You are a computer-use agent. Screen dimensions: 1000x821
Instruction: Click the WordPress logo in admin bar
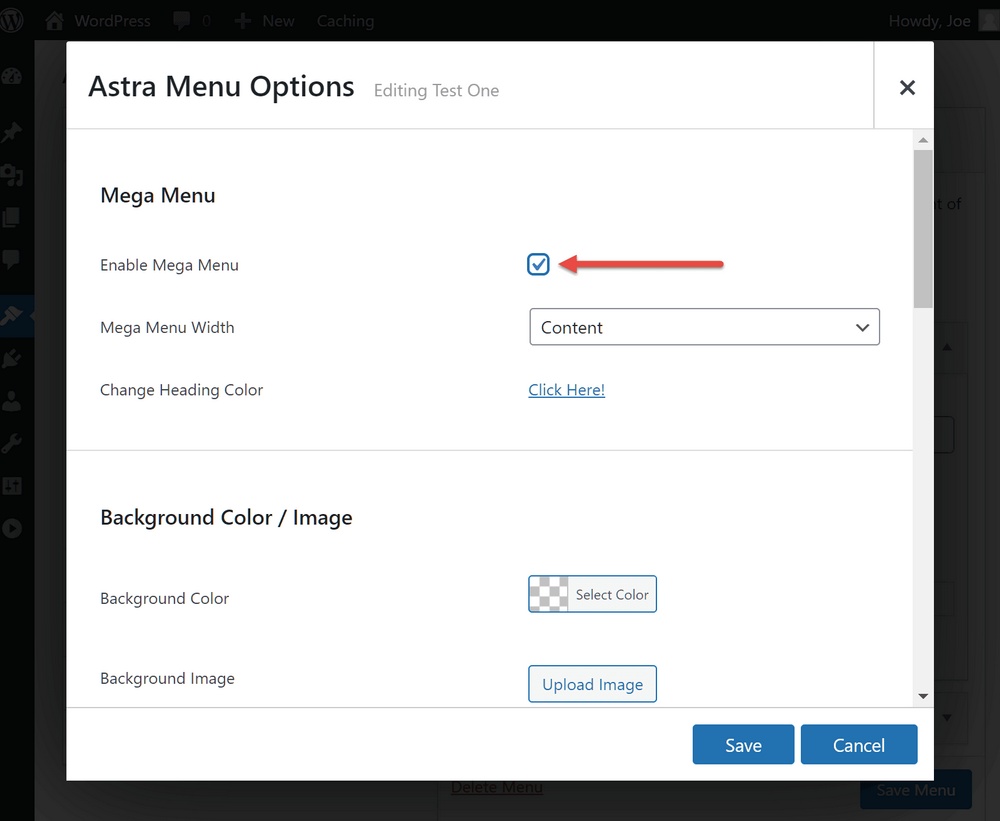coord(13,20)
